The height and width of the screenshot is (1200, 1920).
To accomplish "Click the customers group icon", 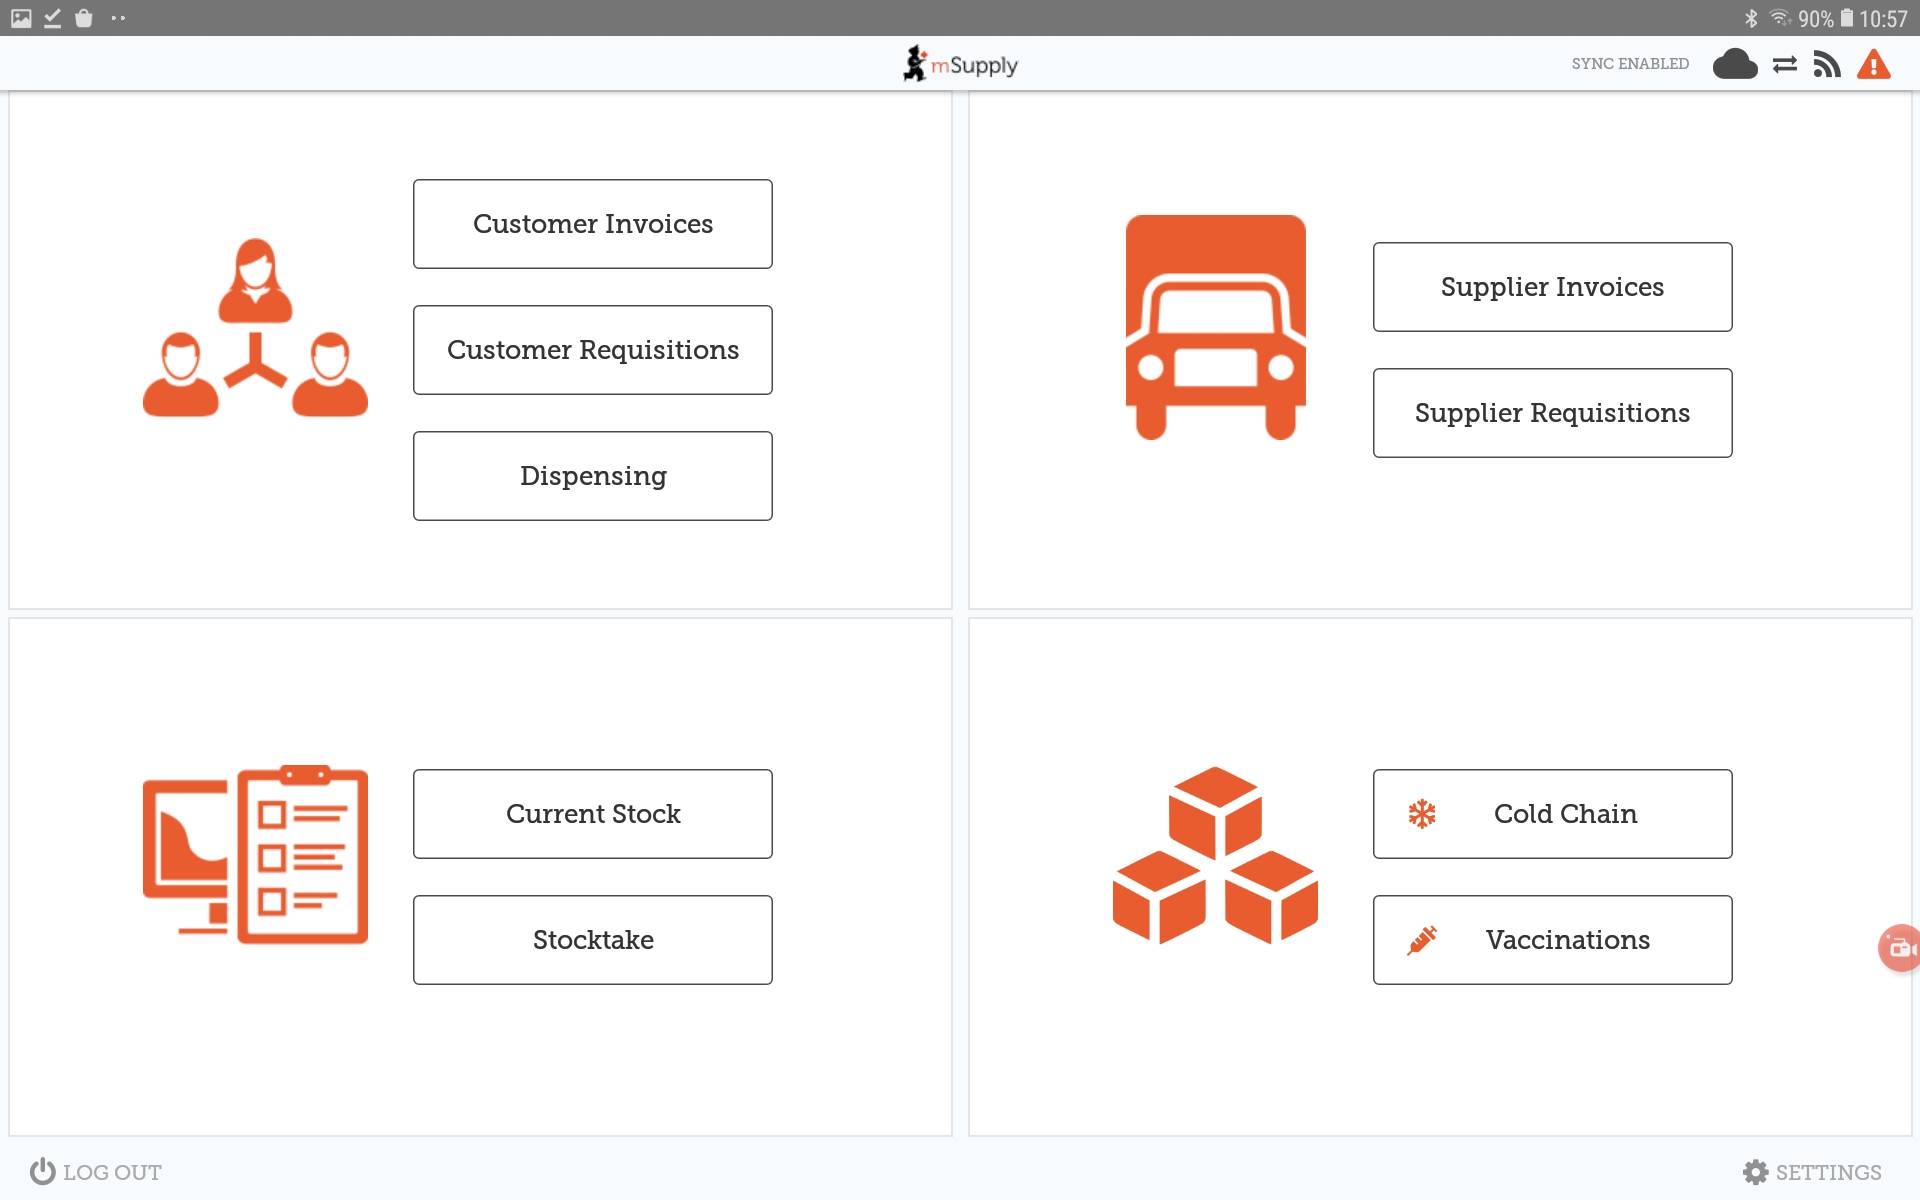I will [x=255, y=327].
